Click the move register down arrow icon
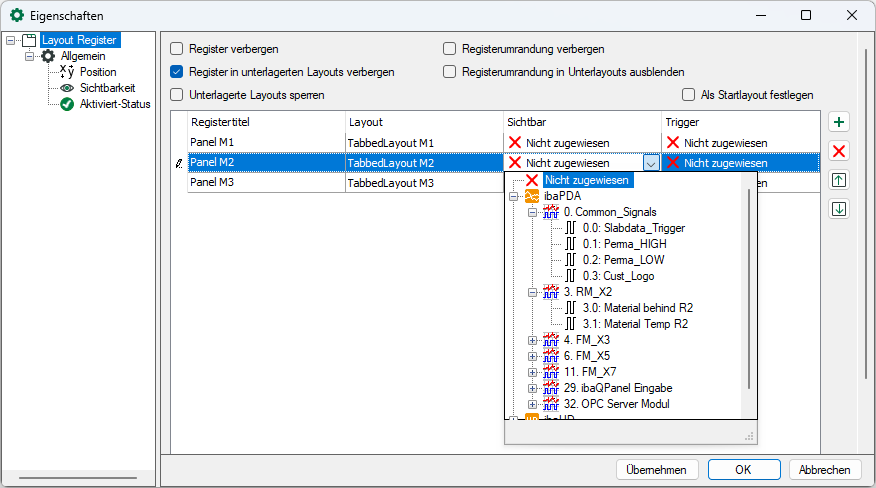876x488 pixels. [840, 209]
